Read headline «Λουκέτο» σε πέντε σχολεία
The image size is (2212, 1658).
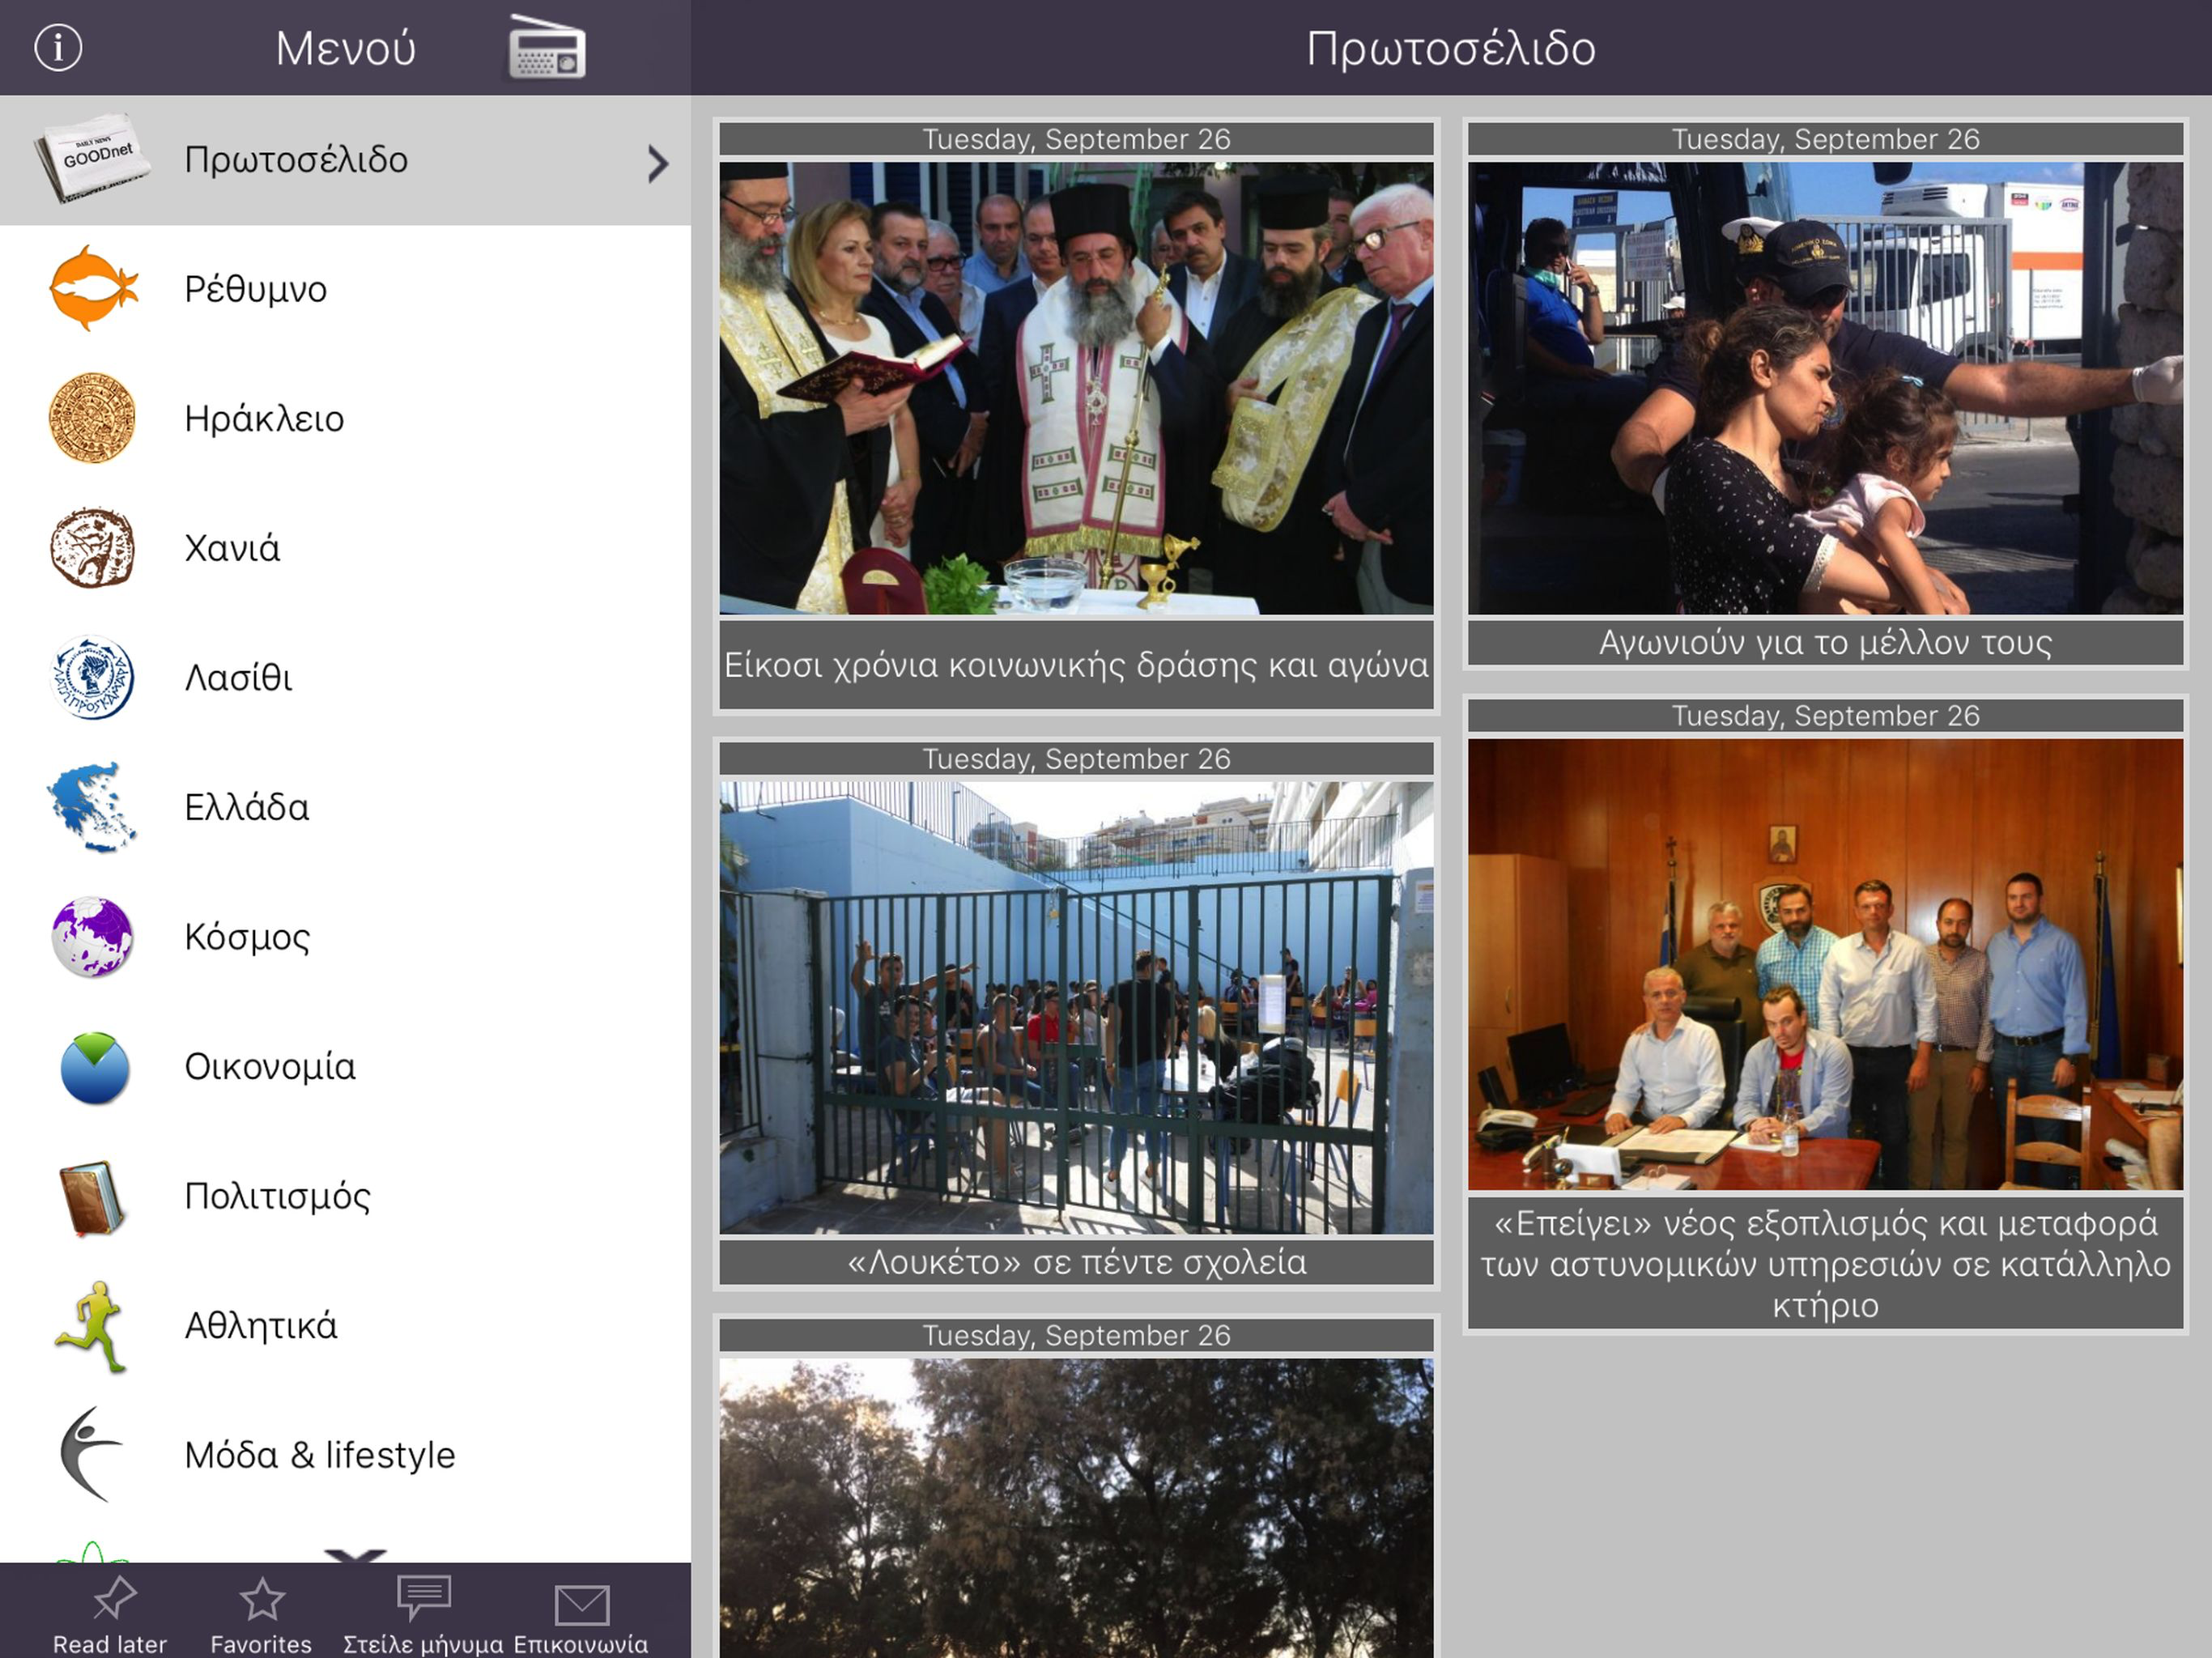[1076, 1262]
